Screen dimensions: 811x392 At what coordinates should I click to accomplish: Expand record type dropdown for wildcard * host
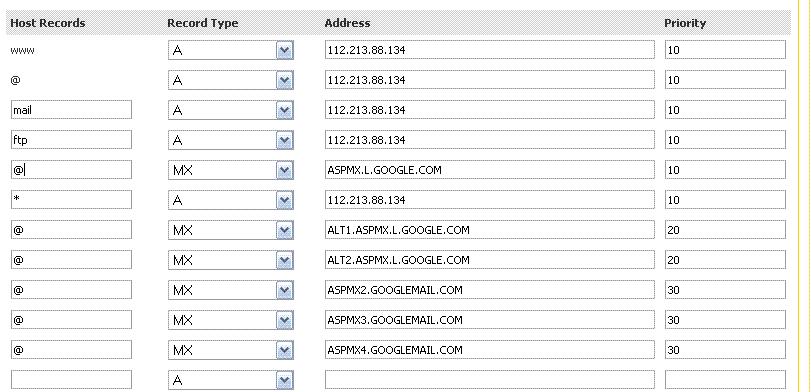click(231, 200)
